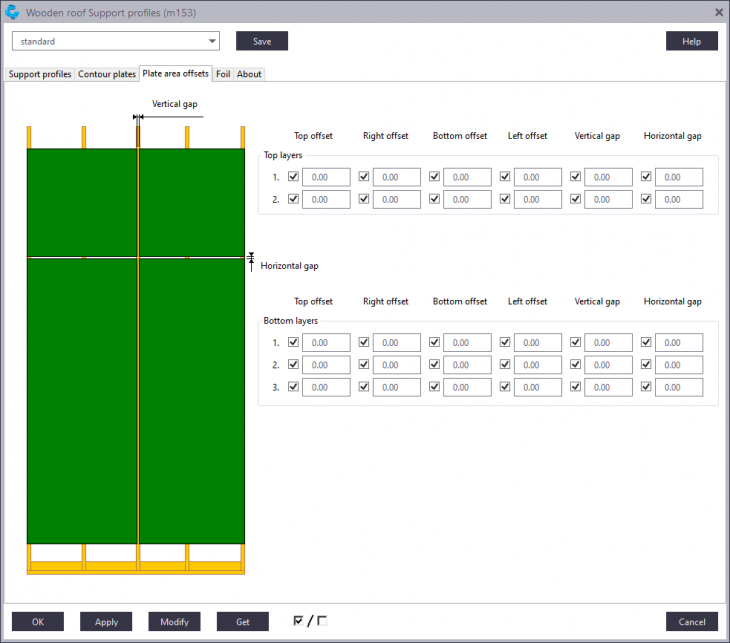730x643 pixels.
Task: Click the Get button
Action: tap(242, 621)
